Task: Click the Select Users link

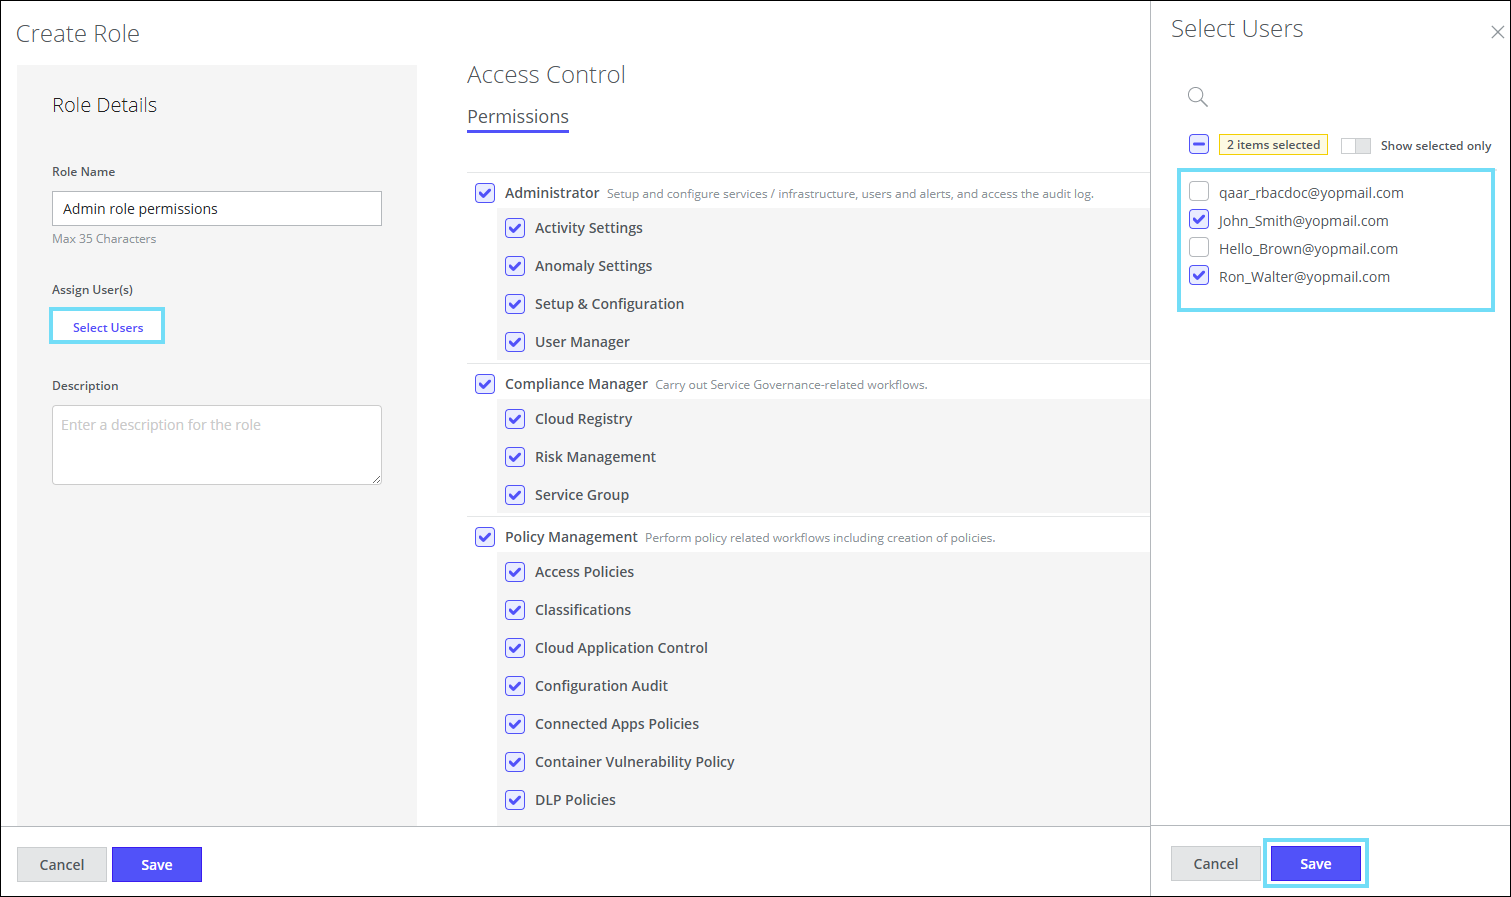Action: [108, 327]
